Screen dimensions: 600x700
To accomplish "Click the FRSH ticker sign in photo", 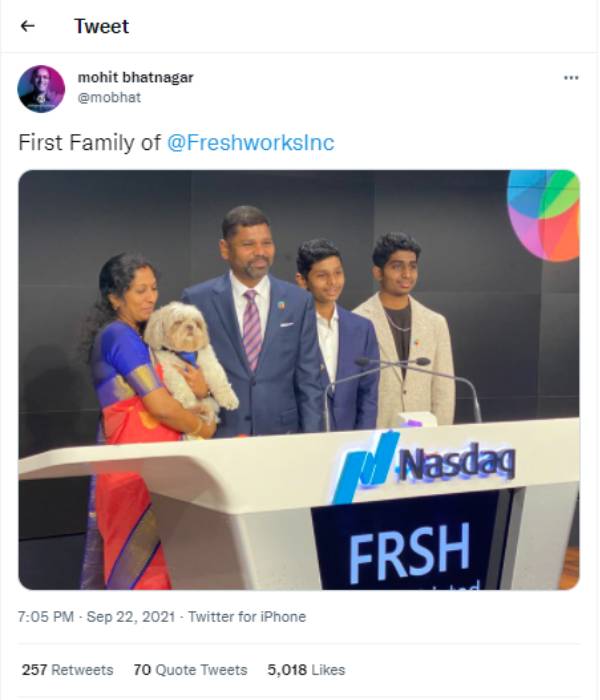I will 409,552.
